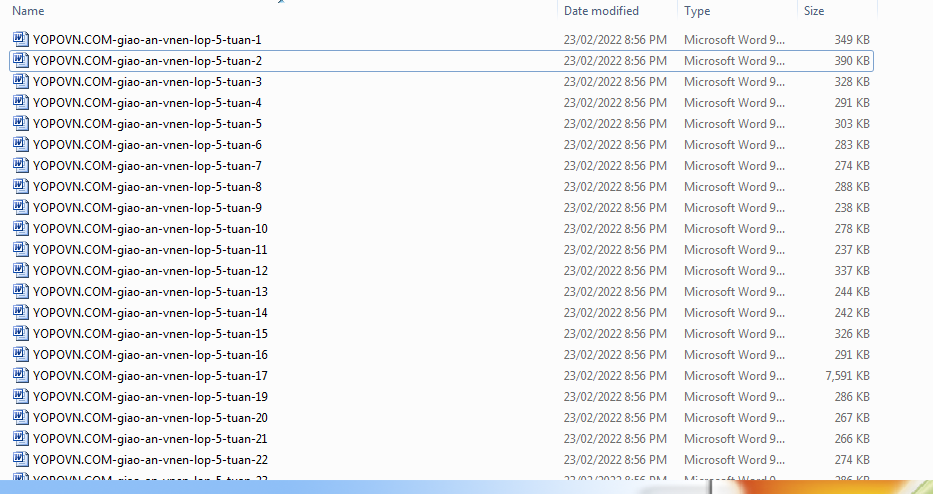Click Word icon beside tuan-5 file

(20, 123)
